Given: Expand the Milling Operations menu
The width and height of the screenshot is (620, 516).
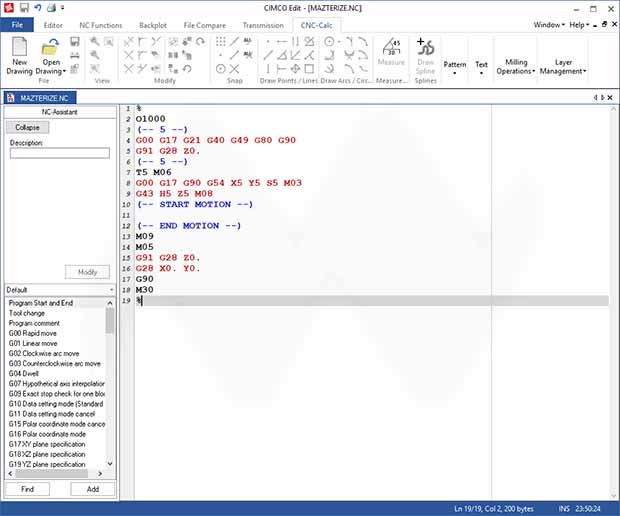Looking at the screenshot, I should (516, 66).
